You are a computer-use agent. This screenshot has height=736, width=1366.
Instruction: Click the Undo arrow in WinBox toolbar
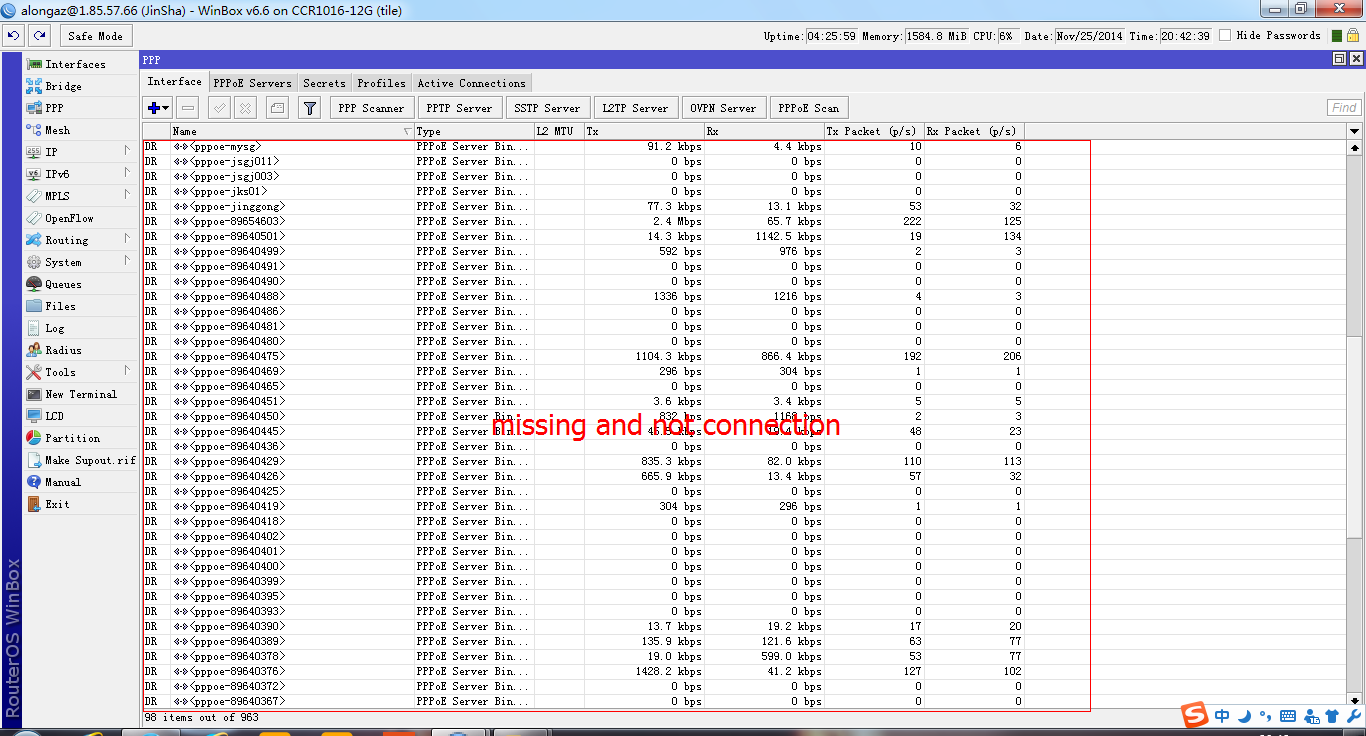point(13,34)
